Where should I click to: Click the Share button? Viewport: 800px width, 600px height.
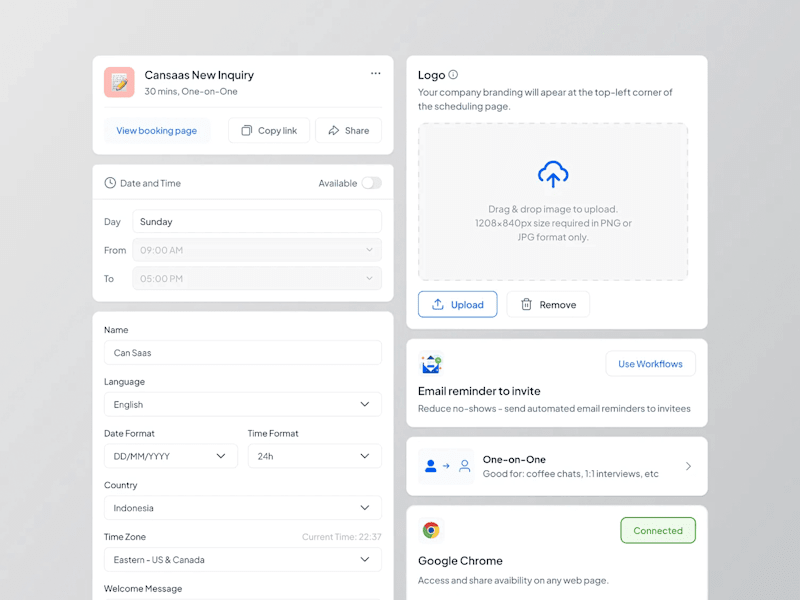tap(348, 131)
